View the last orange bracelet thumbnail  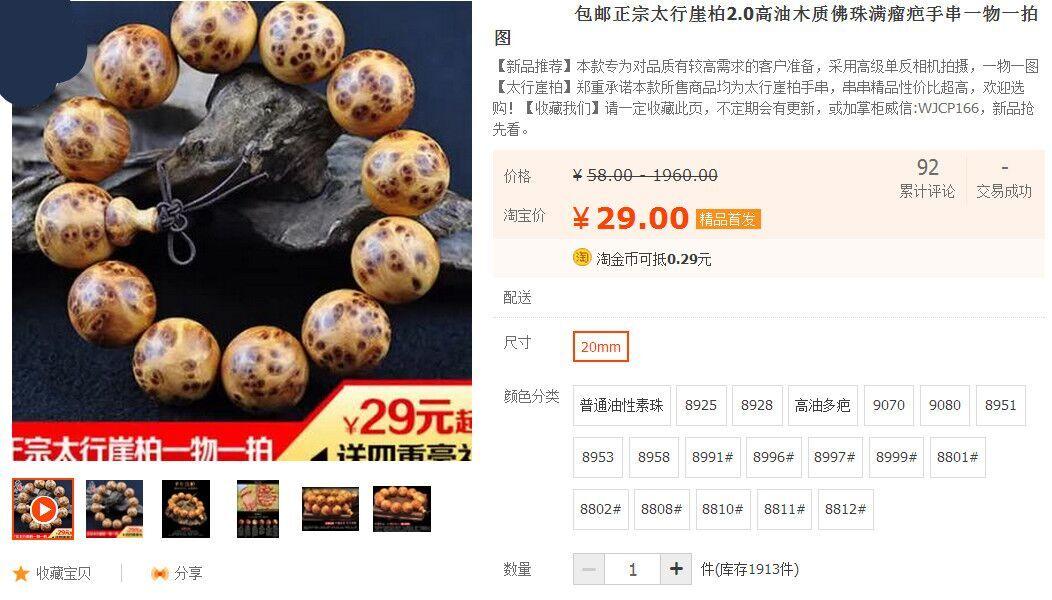pyautogui.click(x=401, y=509)
